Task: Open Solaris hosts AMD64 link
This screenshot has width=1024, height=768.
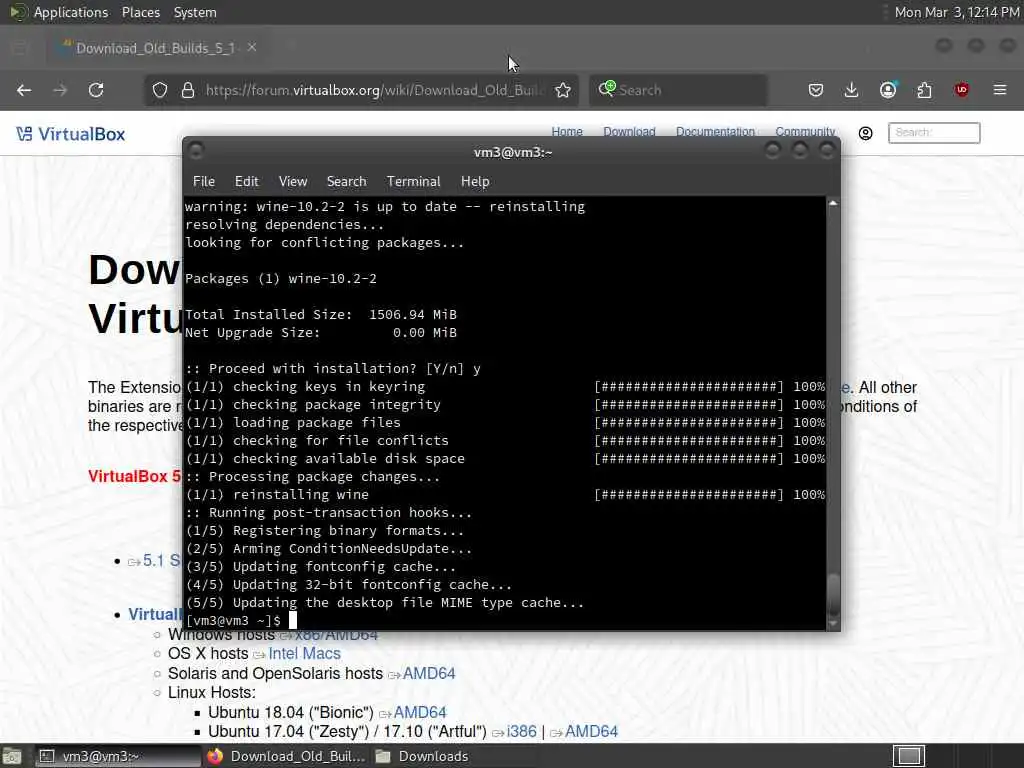Action: (428, 673)
